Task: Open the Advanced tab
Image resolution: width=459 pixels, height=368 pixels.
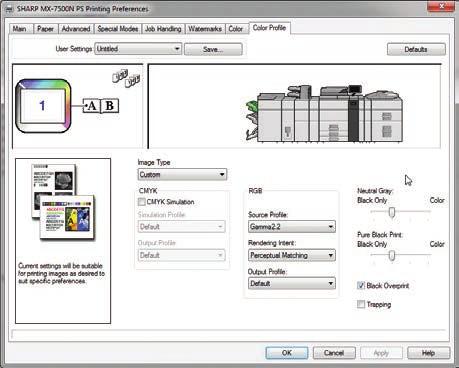Action: click(x=76, y=29)
